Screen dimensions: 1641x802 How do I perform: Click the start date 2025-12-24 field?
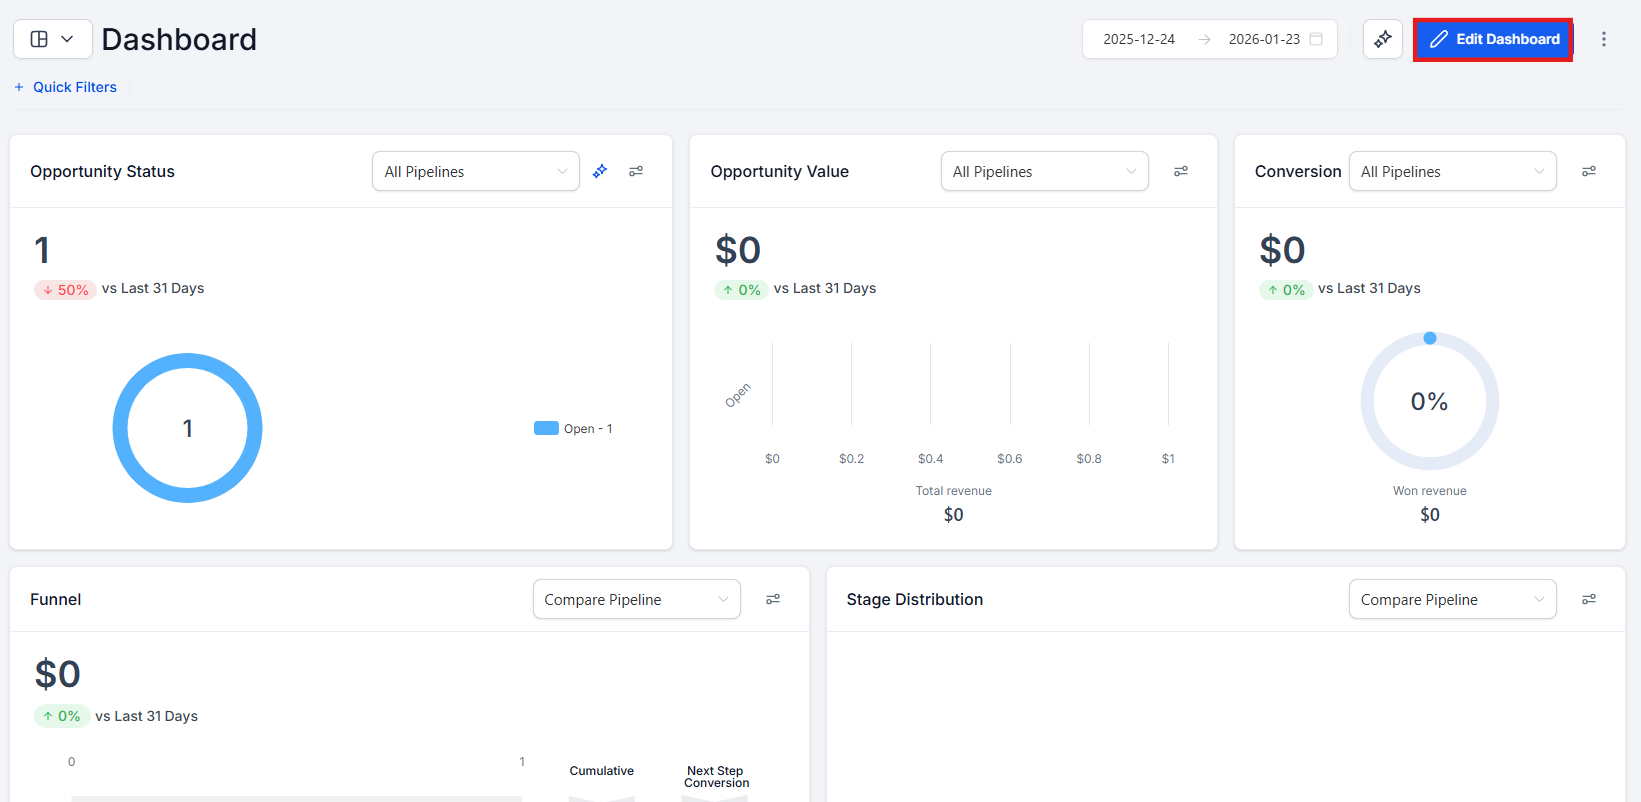coord(1139,39)
